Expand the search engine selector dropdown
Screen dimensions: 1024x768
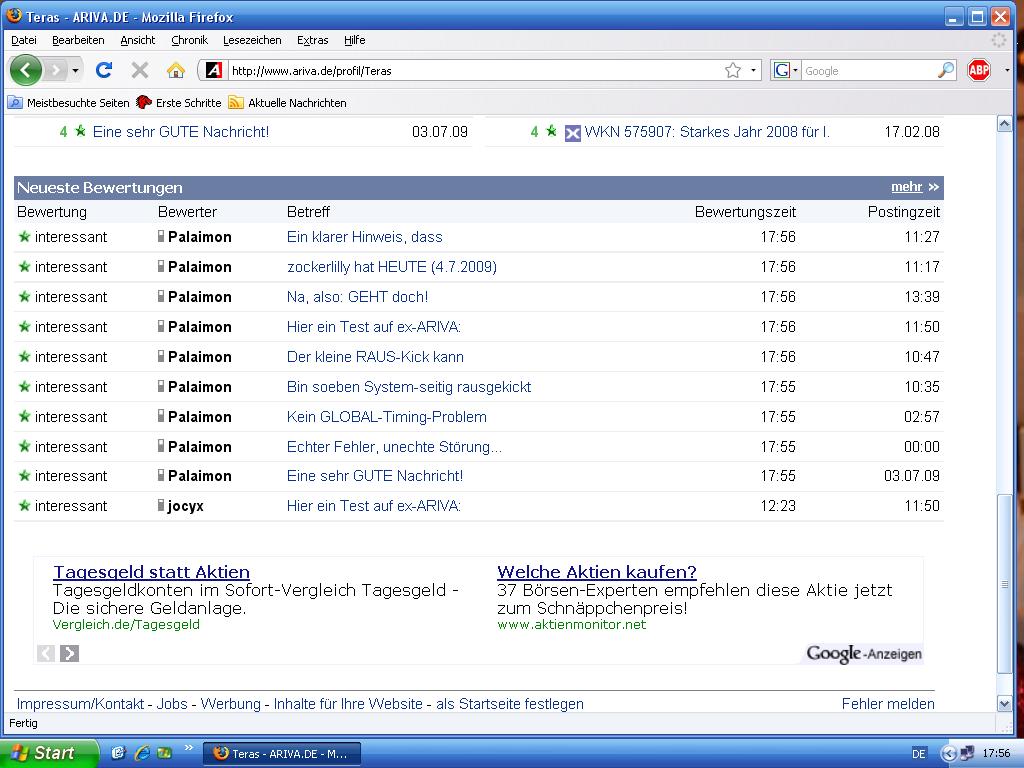pos(785,70)
